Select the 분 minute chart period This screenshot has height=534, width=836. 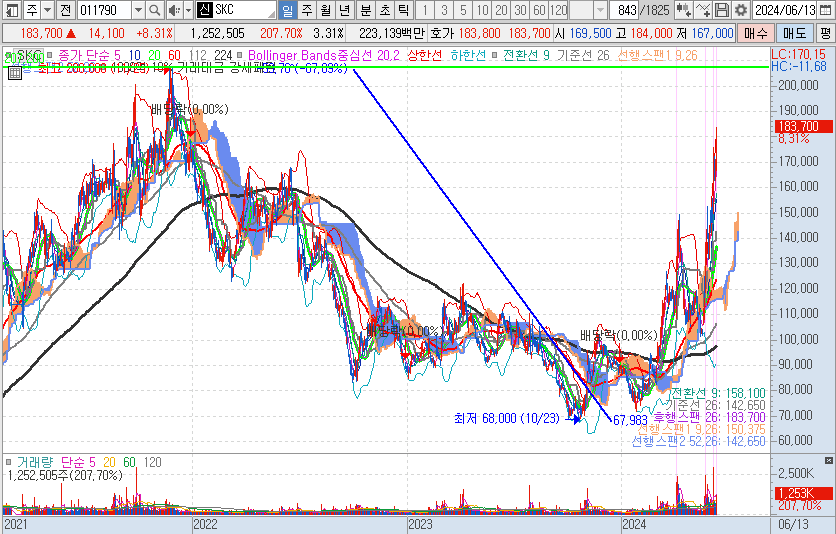coord(366,10)
